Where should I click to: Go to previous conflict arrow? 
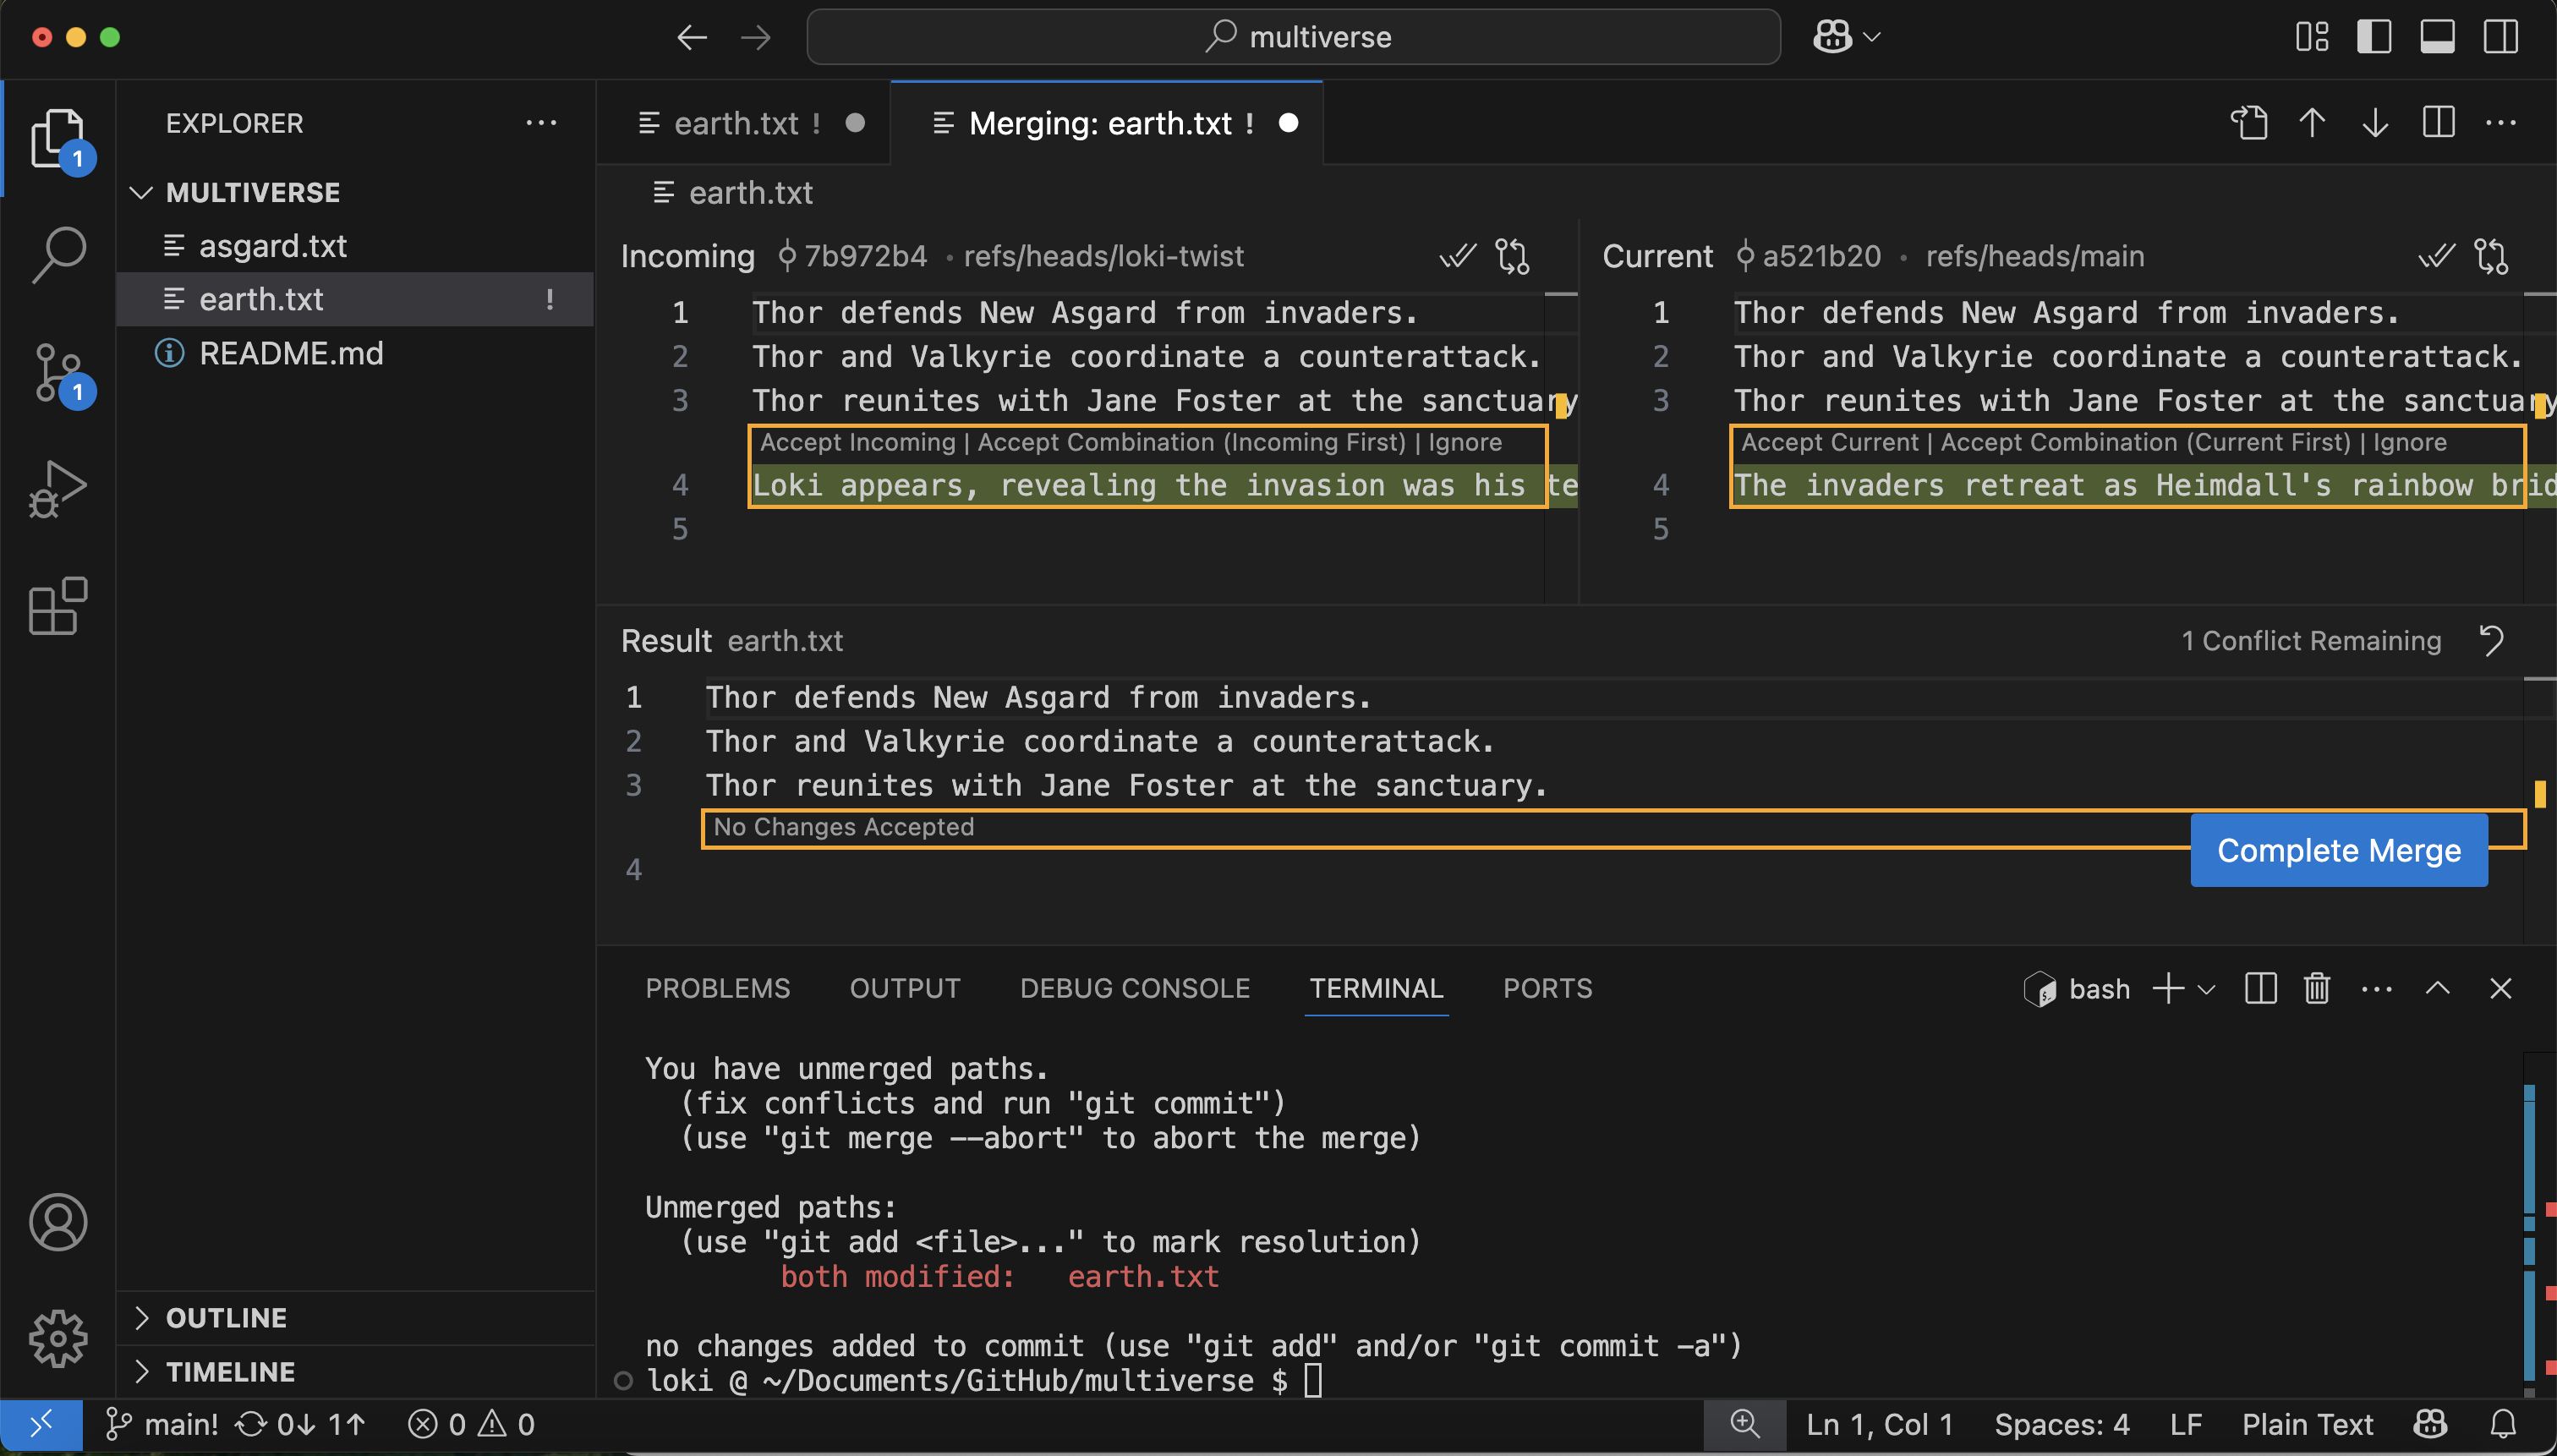pos(2312,123)
